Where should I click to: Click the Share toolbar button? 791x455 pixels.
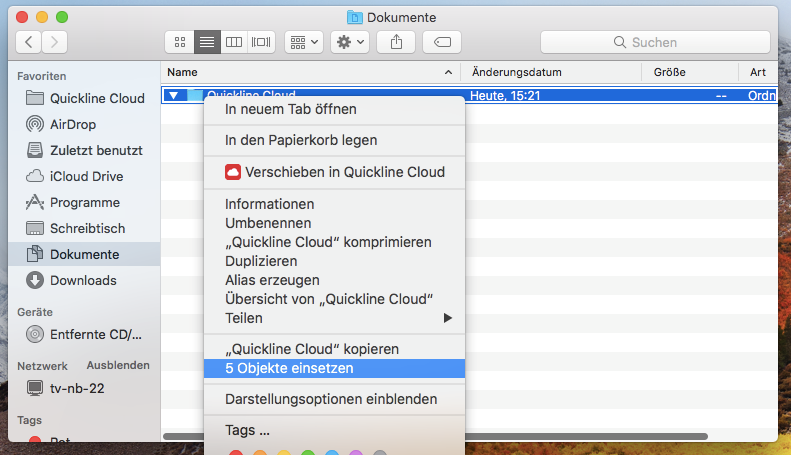click(x=396, y=42)
